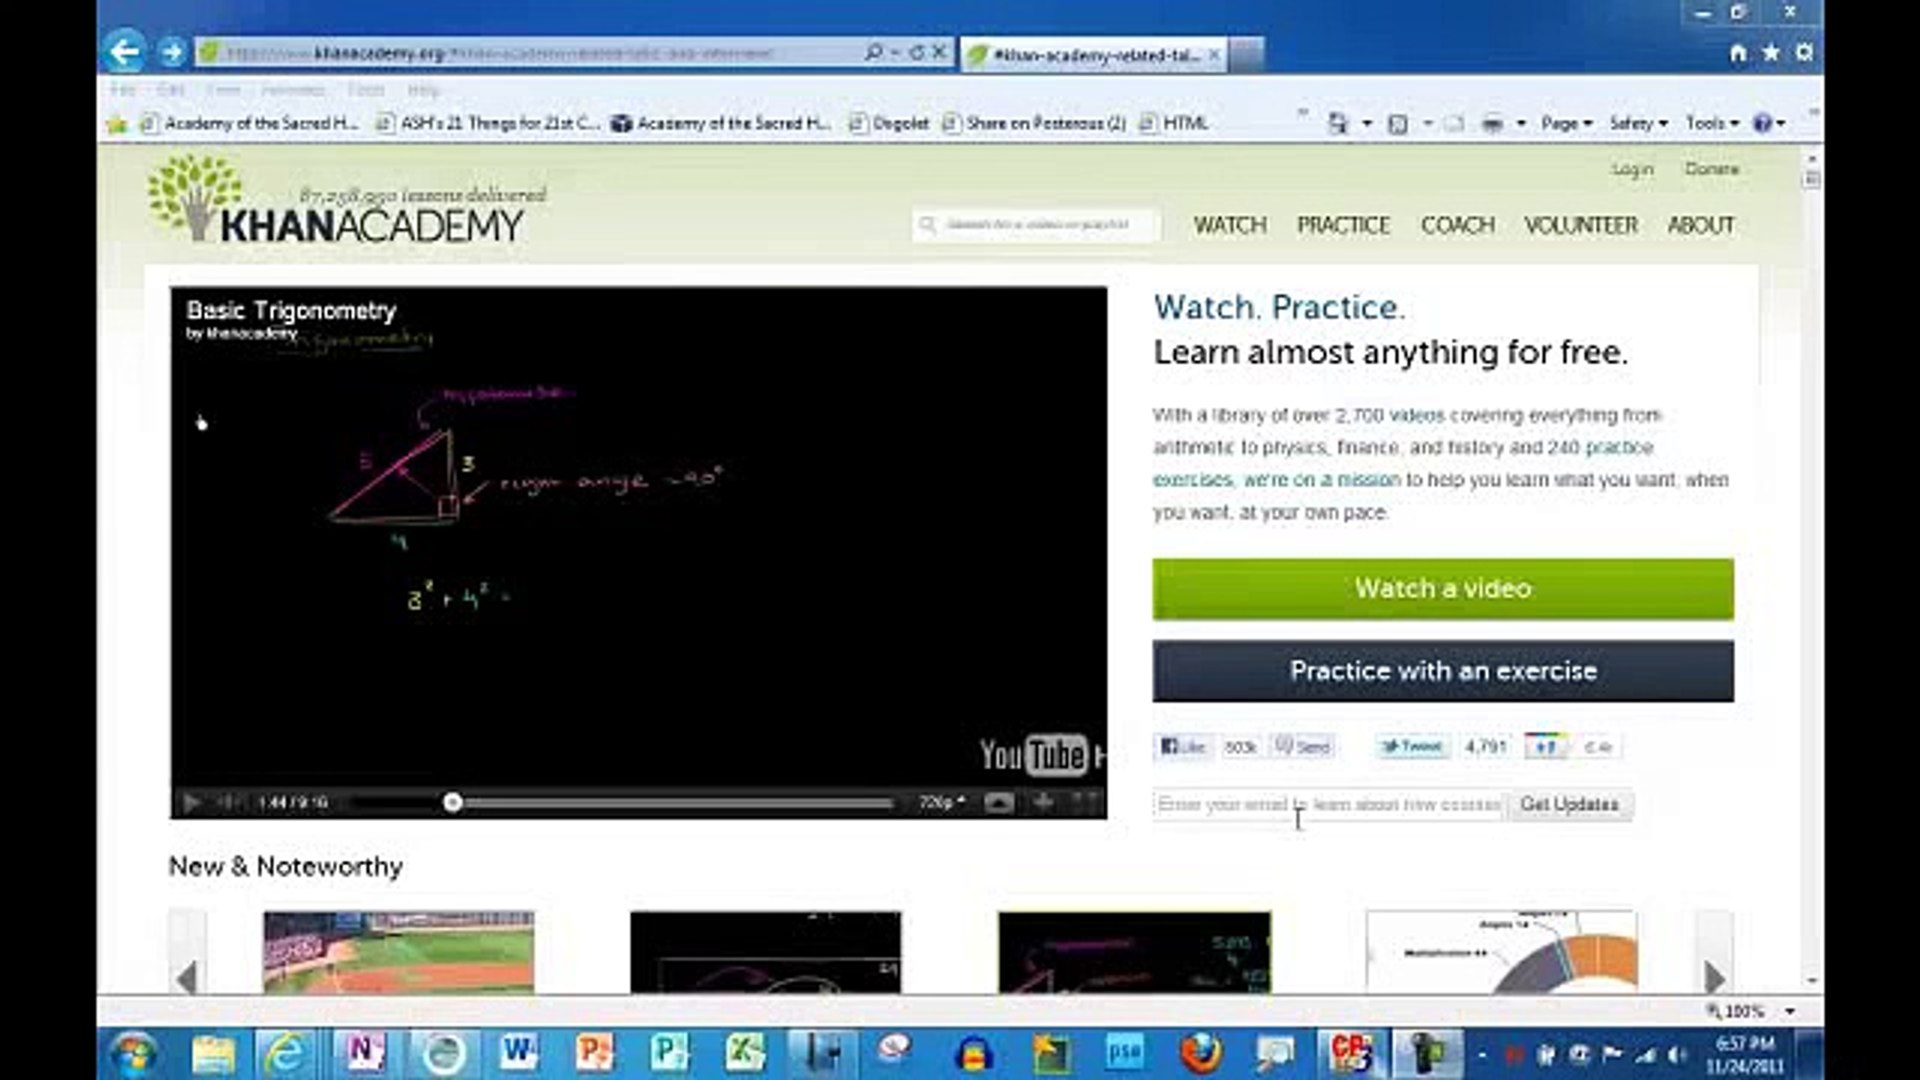This screenshot has height=1080, width=1920.
Task: Click the green Watch a video button
Action: pyautogui.click(x=1442, y=589)
